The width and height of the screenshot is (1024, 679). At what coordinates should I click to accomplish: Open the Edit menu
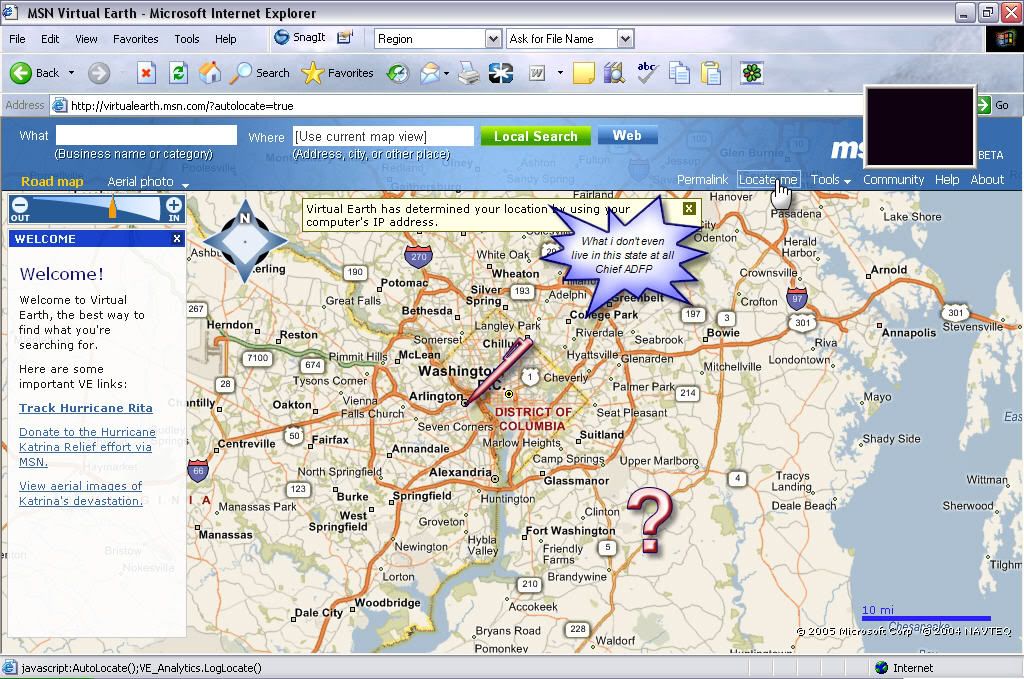[x=50, y=39]
